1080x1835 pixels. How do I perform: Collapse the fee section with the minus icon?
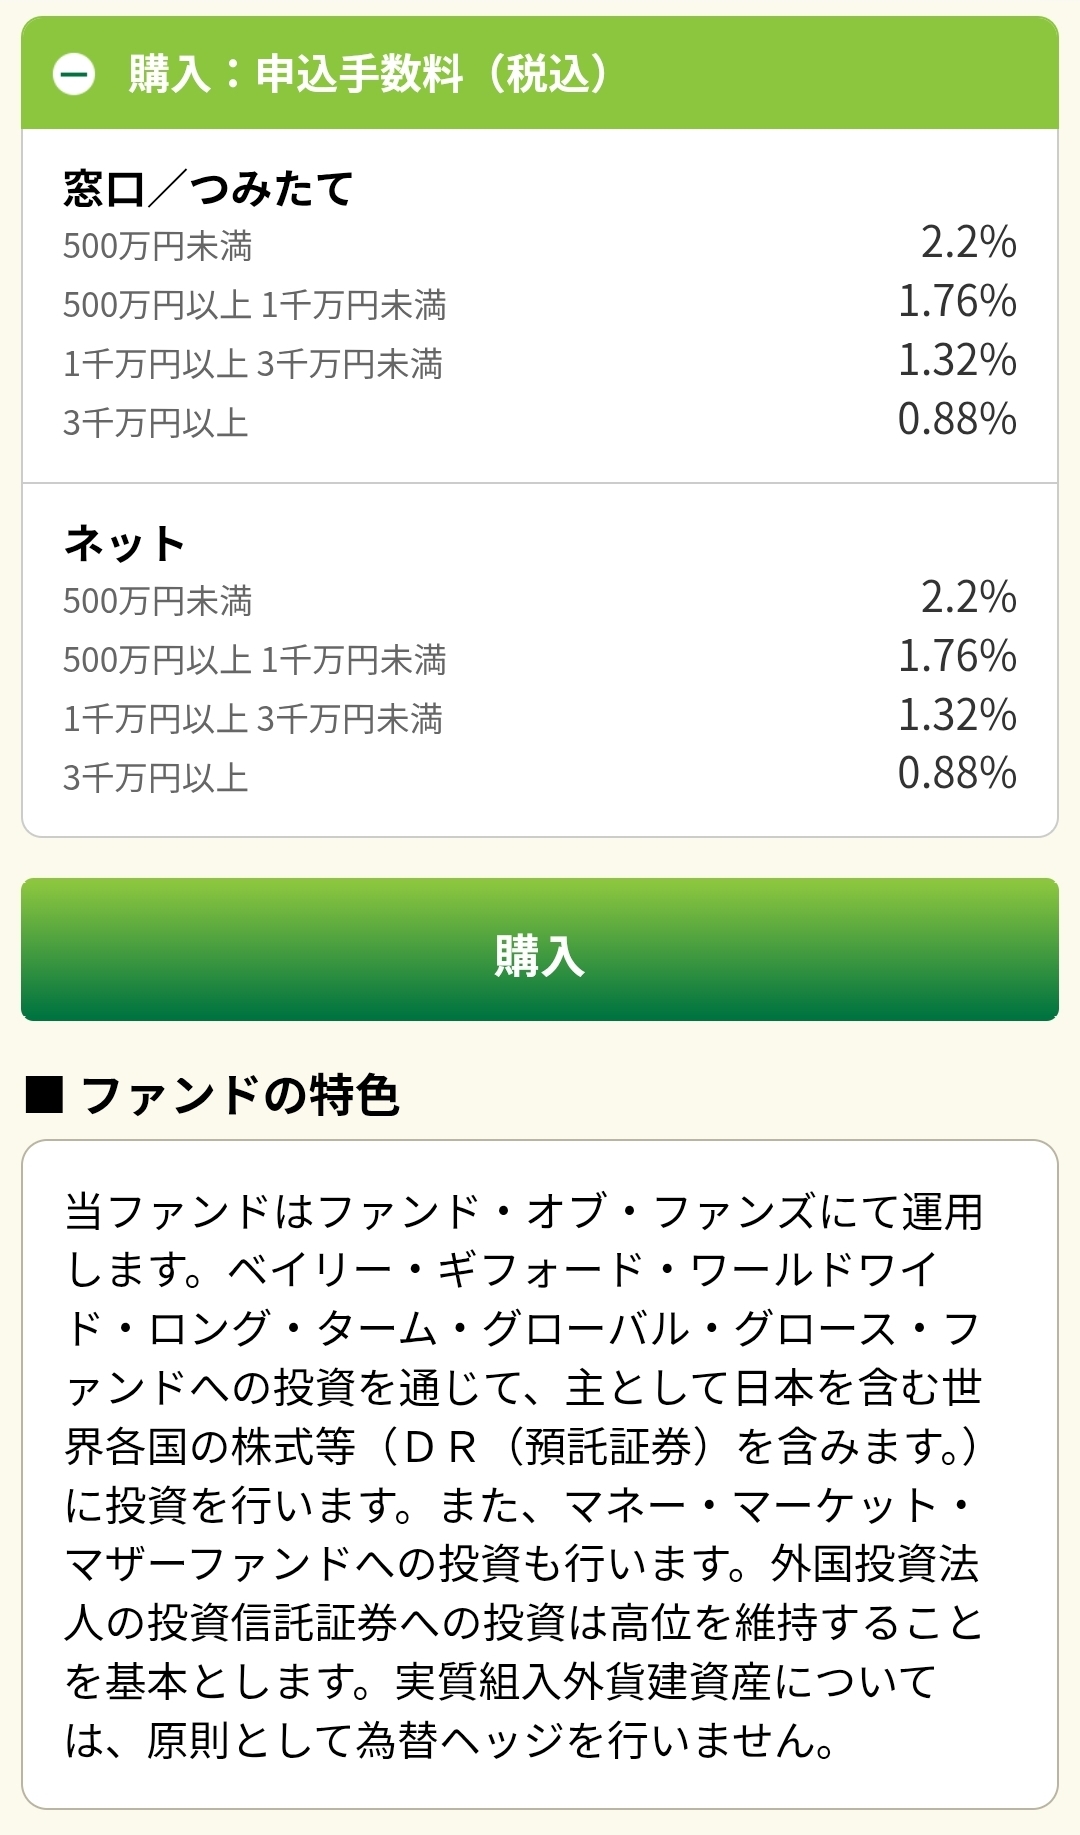click(74, 74)
